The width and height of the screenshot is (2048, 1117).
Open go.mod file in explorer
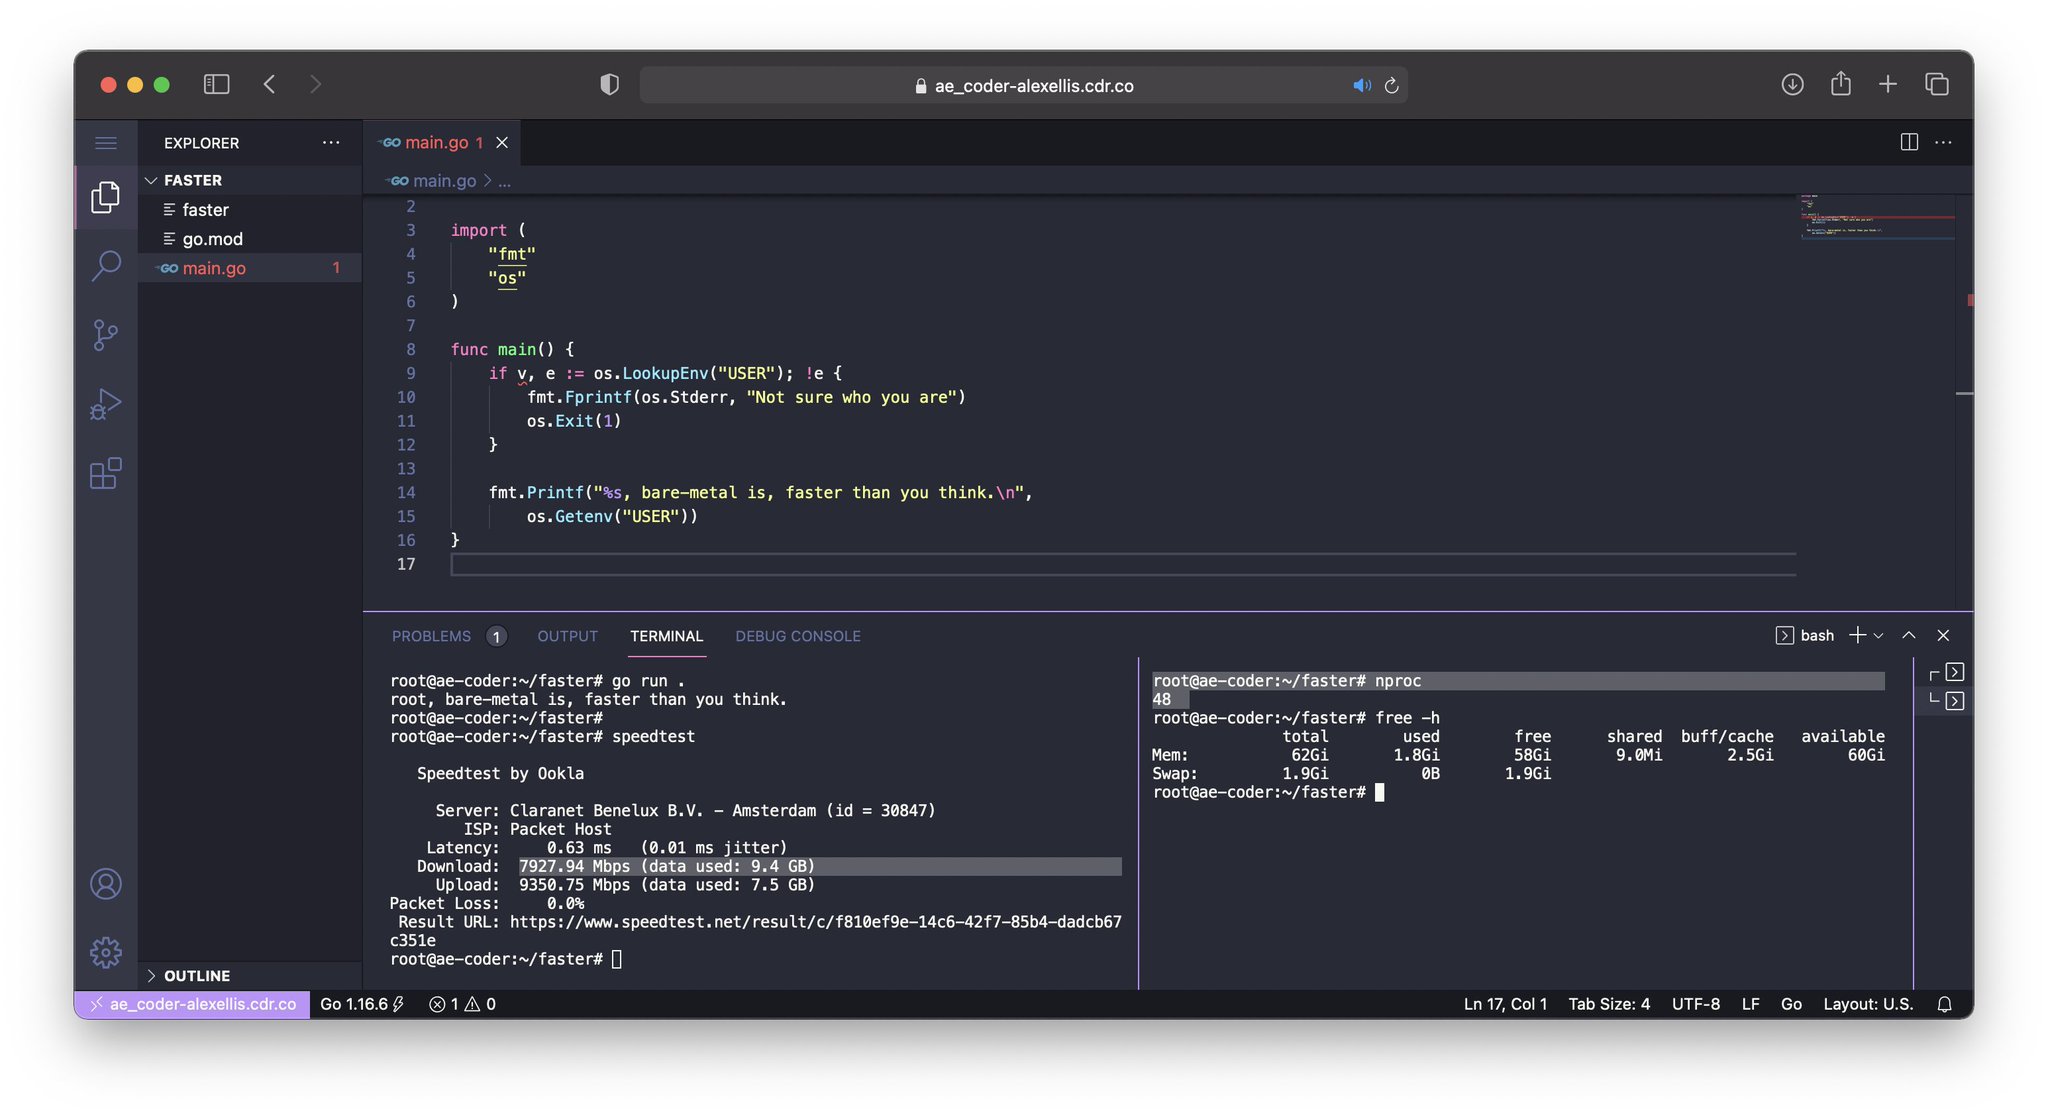tap(212, 239)
